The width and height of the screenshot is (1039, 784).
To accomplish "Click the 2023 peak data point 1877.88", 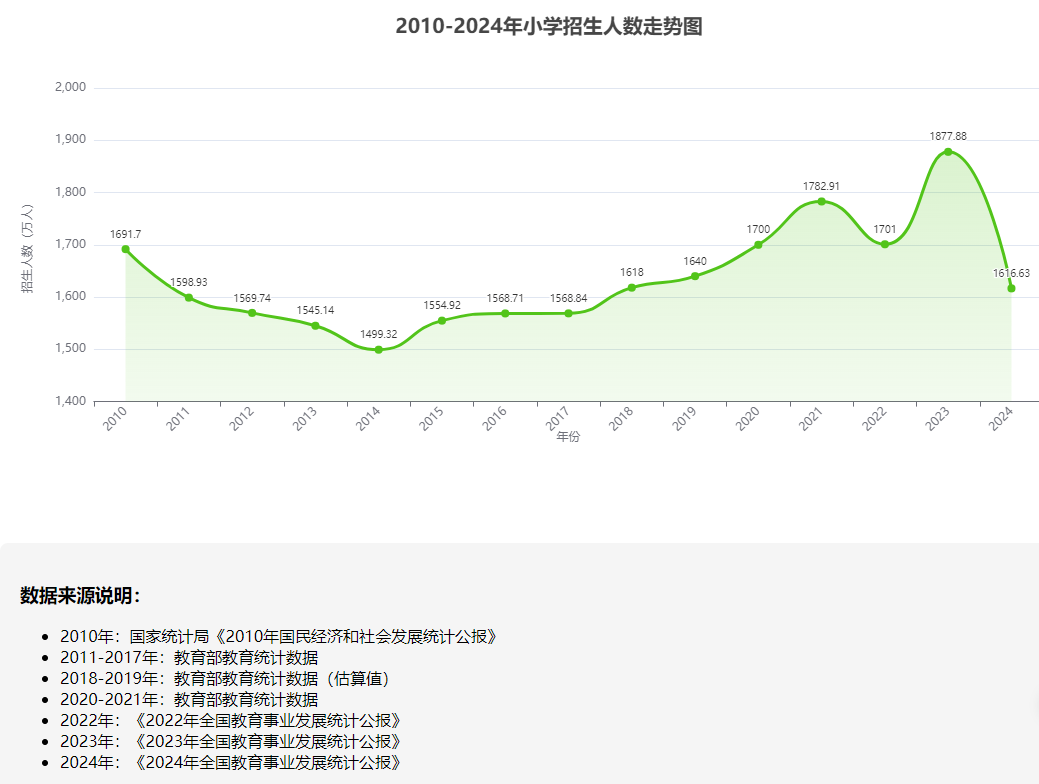I will [948, 152].
